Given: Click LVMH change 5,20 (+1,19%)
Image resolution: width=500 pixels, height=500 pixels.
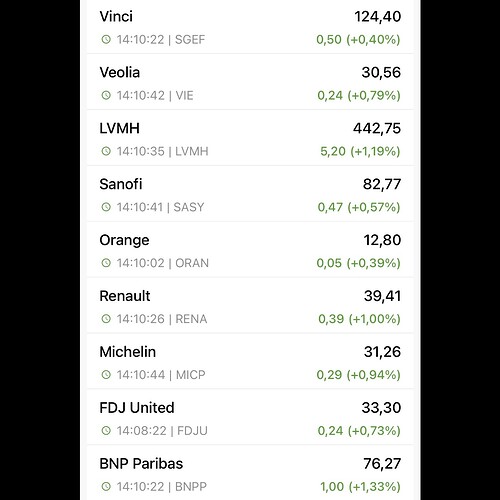Looking at the screenshot, I should pos(360,151).
